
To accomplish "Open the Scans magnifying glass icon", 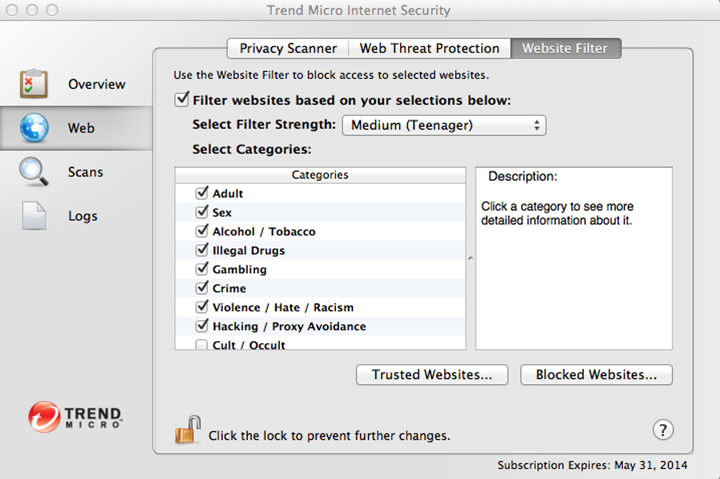I will point(34,172).
